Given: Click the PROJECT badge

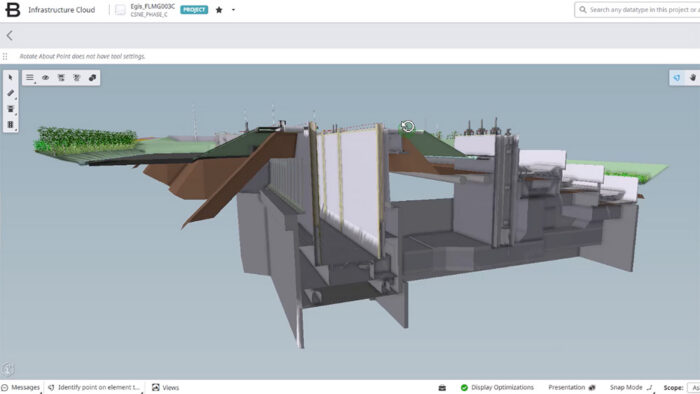Looking at the screenshot, I should pyautogui.click(x=194, y=10).
